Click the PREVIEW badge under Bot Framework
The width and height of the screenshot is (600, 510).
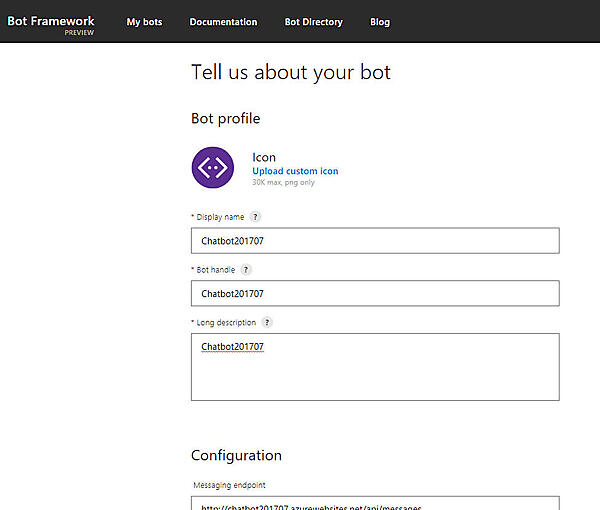(x=79, y=32)
